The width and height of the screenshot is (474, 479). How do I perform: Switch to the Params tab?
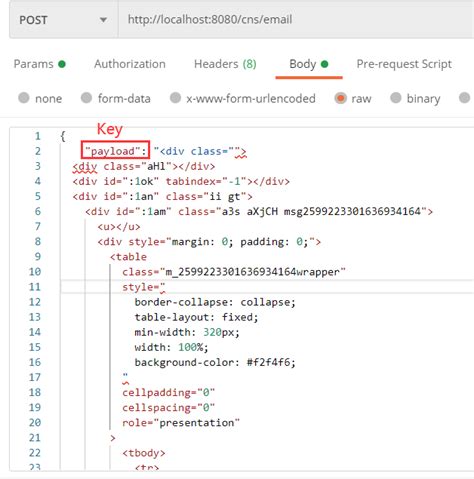(40, 64)
